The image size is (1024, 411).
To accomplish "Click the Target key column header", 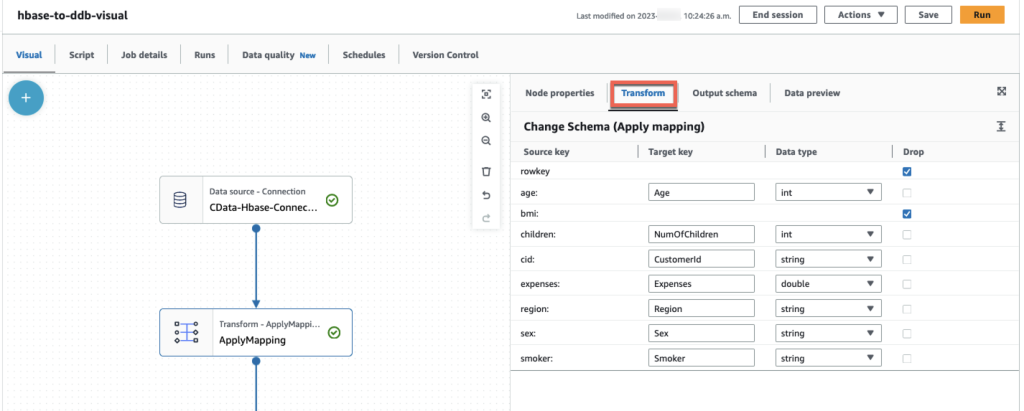I will pos(670,152).
